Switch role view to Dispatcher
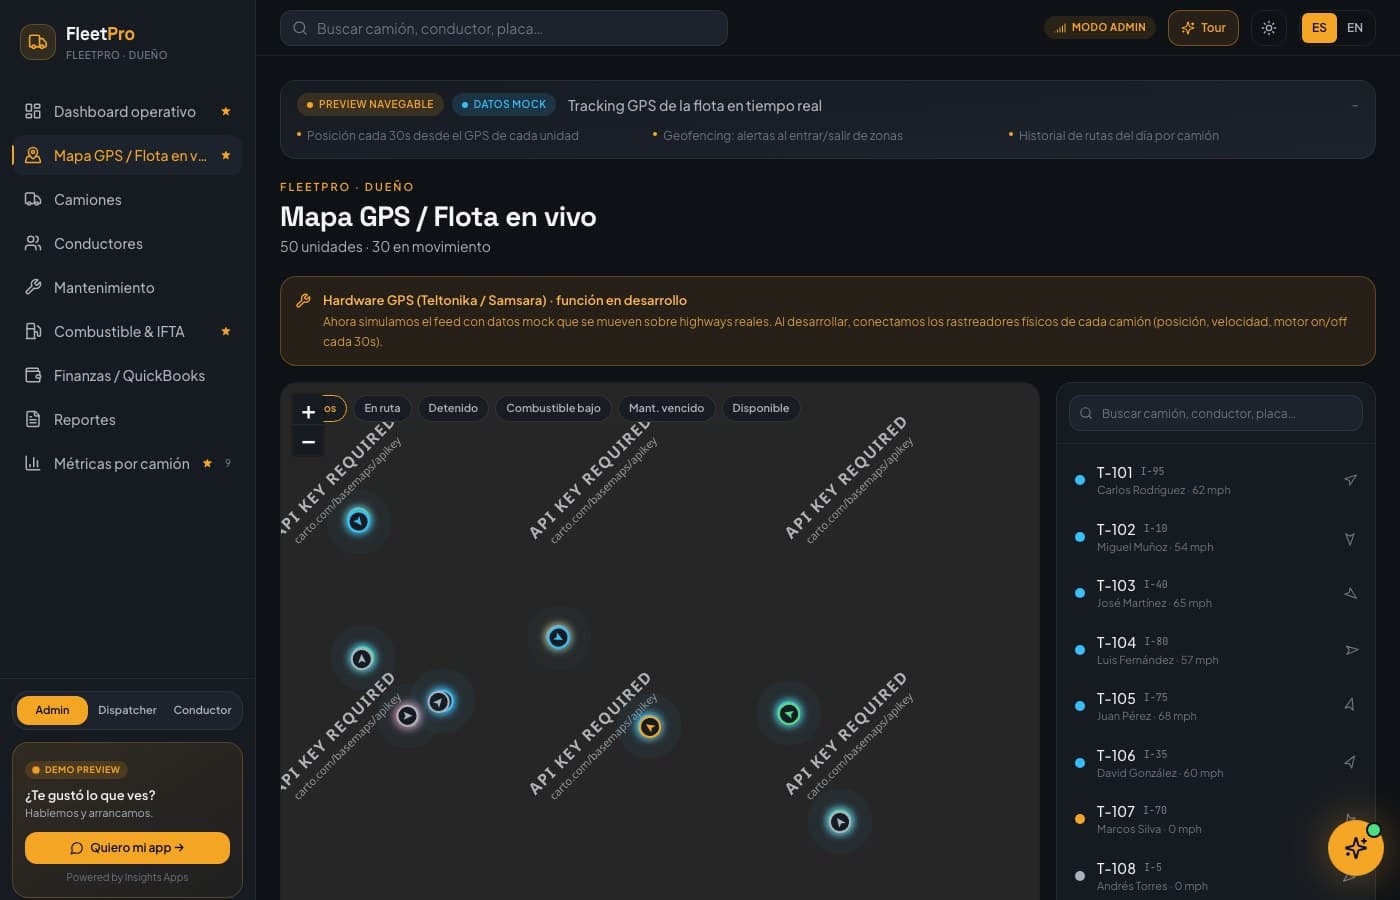Image resolution: width=1400 pixels, height=900 pixels. tap(127, 710)
